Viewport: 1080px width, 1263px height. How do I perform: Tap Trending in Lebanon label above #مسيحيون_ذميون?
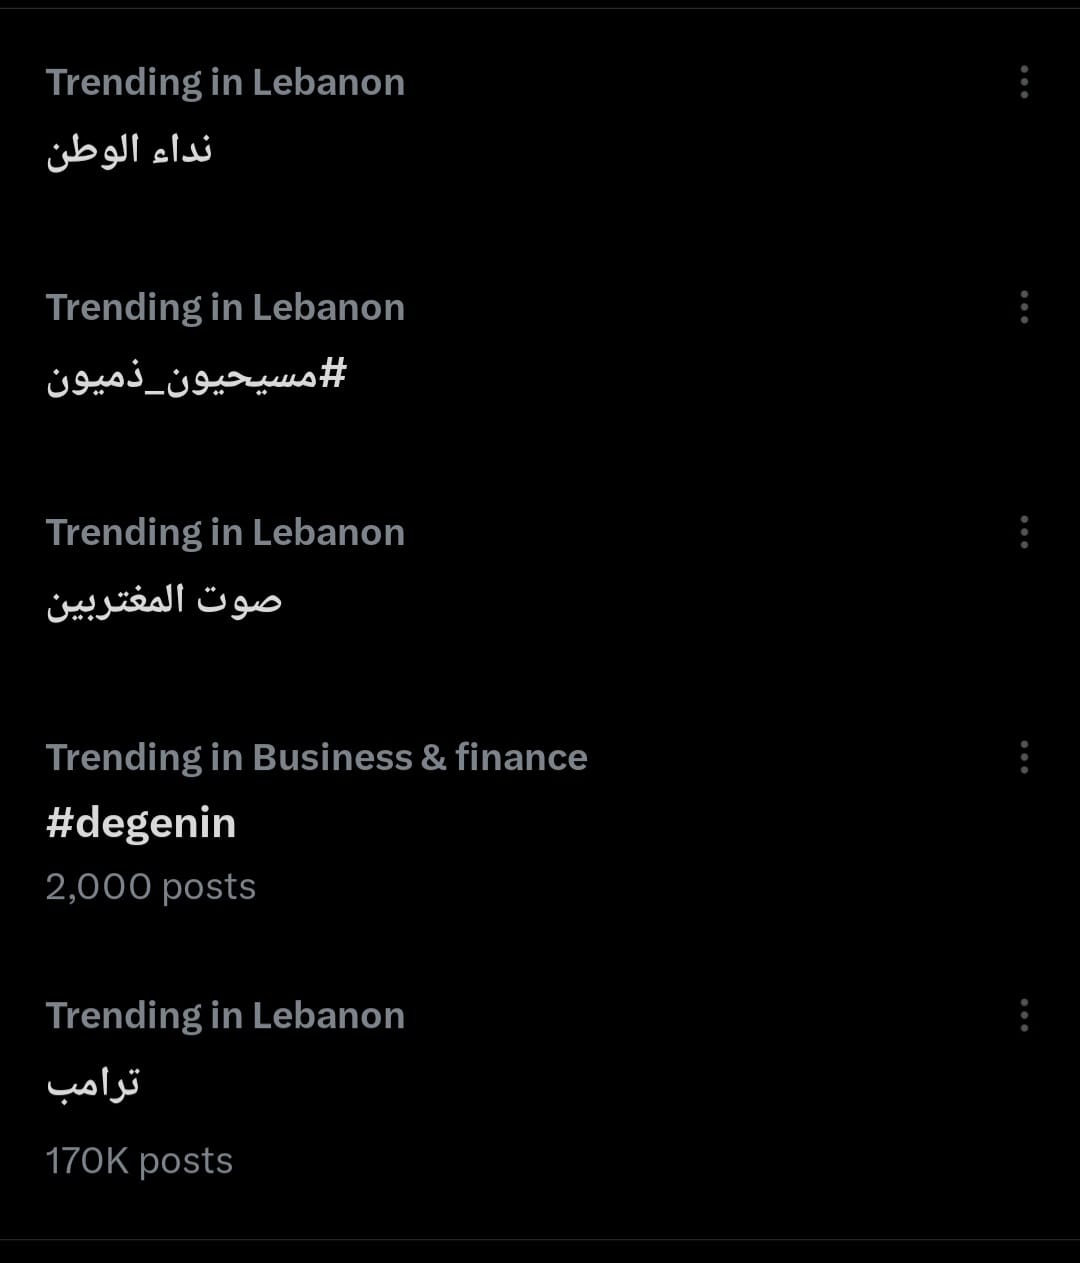pos(225,307)
